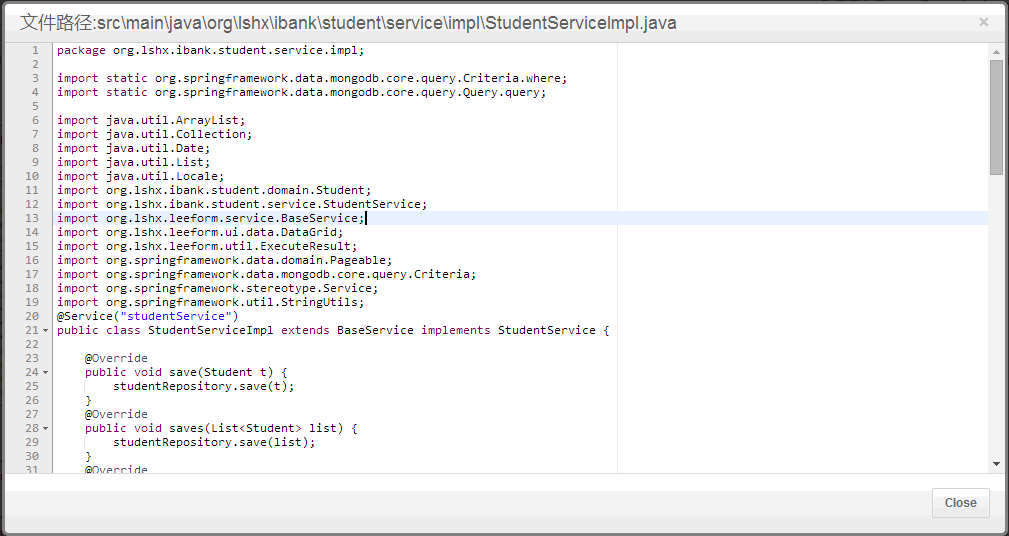1009x536 pixels.
Task: Click the studentRepository.save(t) statement
Action: point(203,386)
